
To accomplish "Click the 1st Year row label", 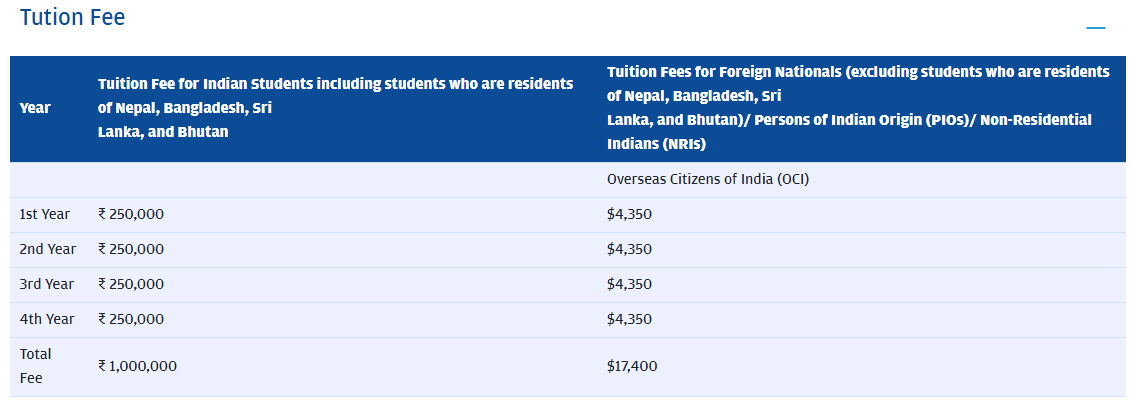I will tap(45, 214).
